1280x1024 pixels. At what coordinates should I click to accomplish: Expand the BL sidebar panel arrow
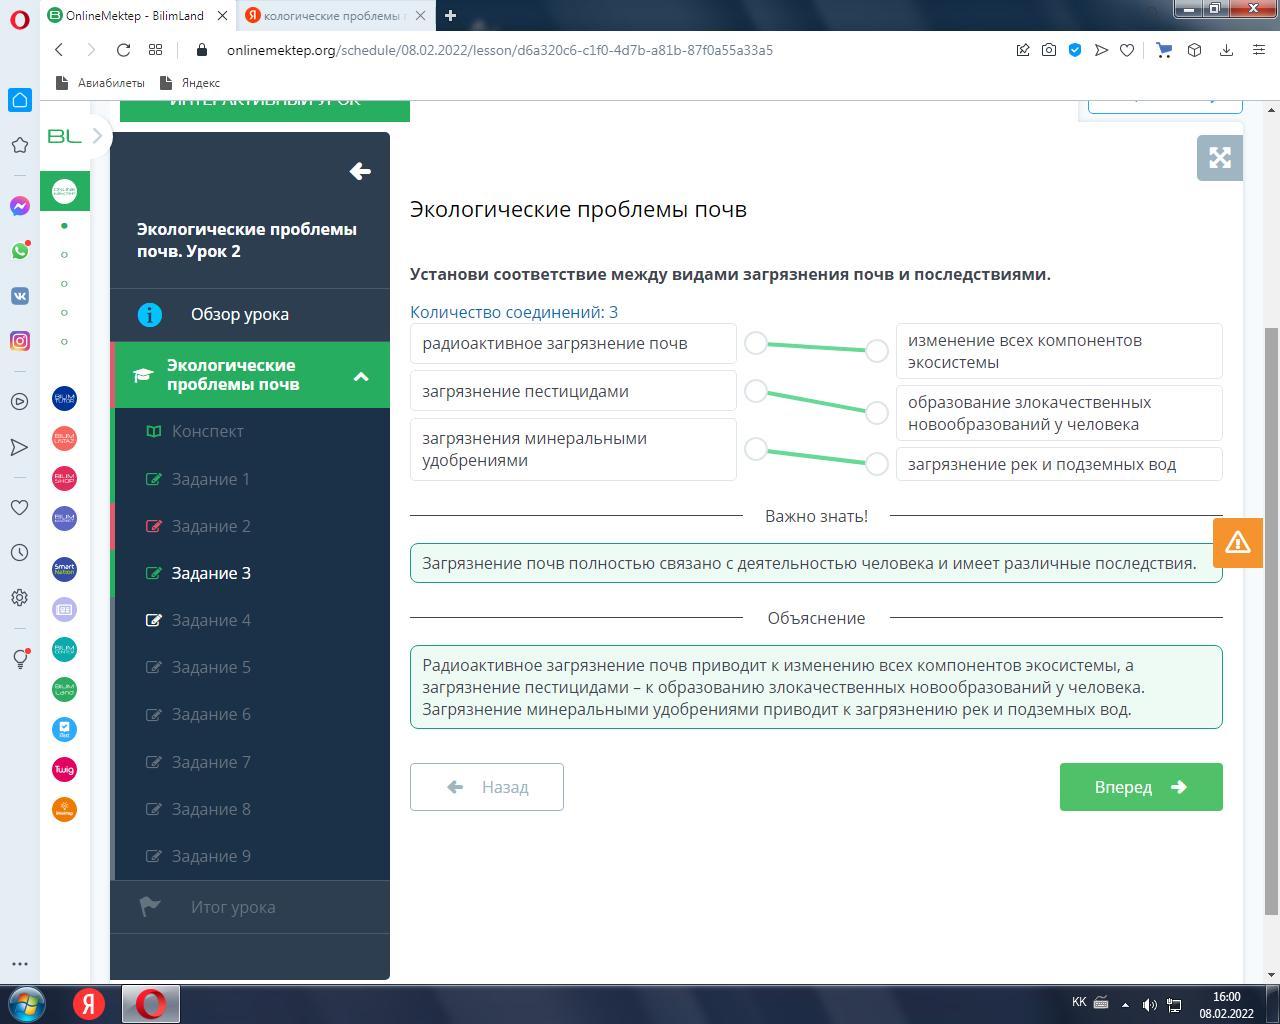pos(97,136)
